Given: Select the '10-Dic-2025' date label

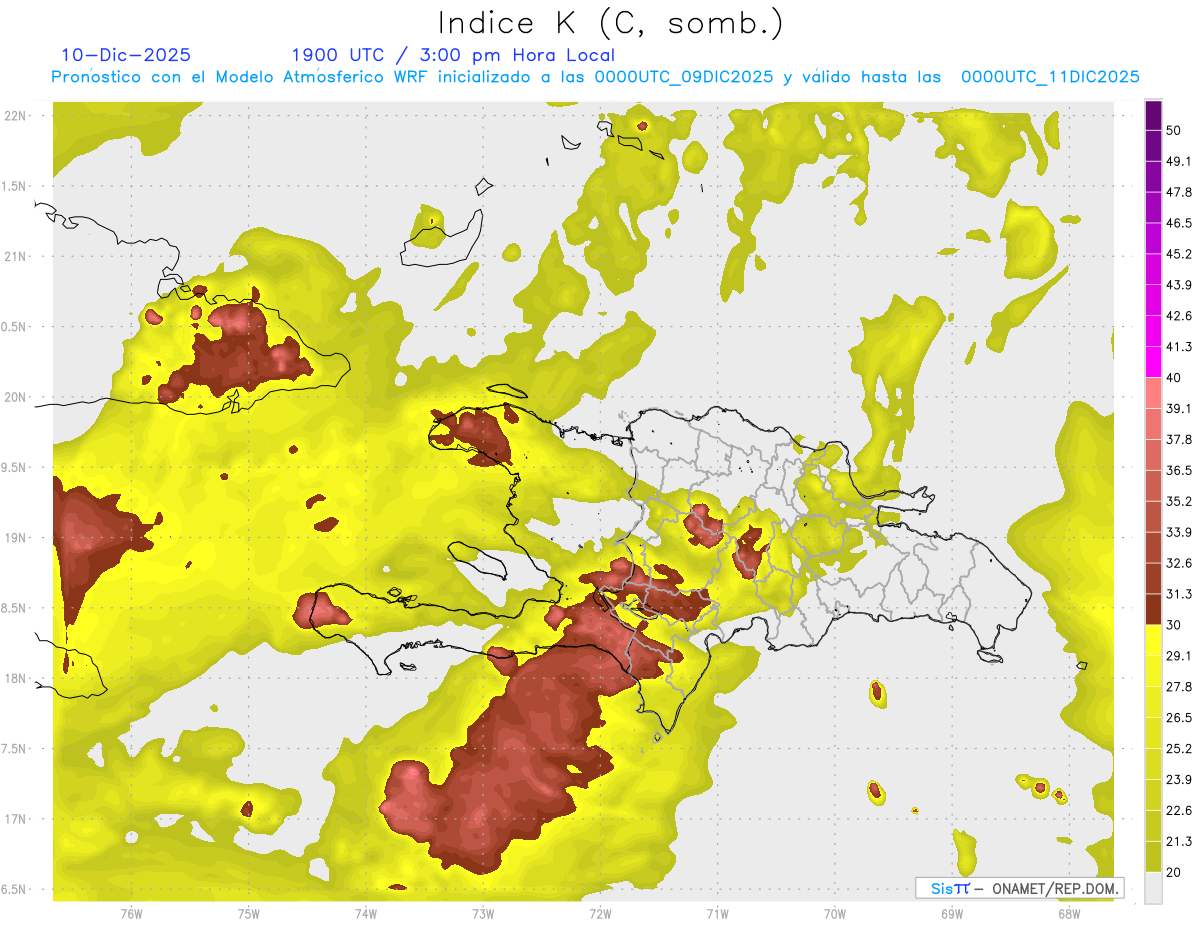Looking at the screenshot, I should click(126, 55).
